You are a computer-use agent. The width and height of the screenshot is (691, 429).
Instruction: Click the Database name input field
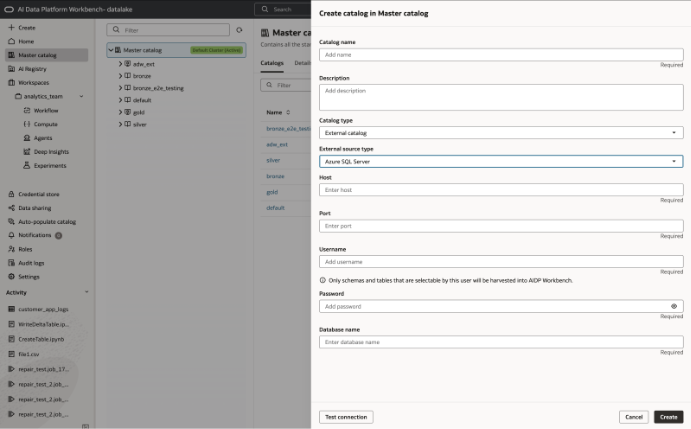pos(501,342)
